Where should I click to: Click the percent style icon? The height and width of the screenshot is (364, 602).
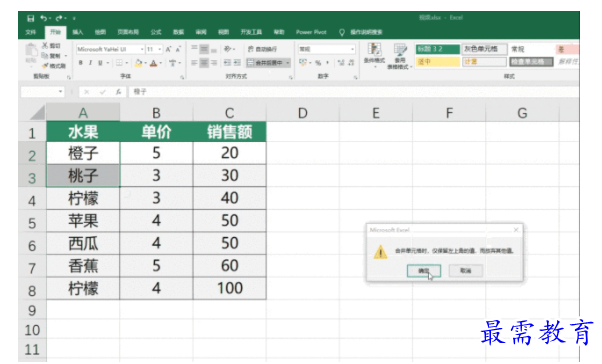318,63
